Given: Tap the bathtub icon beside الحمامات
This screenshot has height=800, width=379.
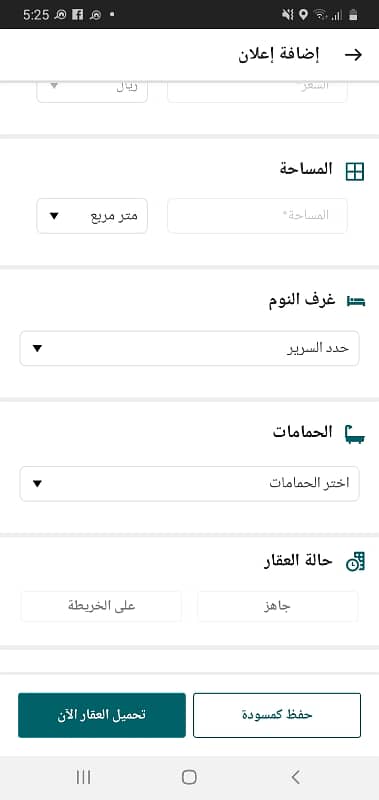Looking at the screenshot, I should (x=356, y=434).
